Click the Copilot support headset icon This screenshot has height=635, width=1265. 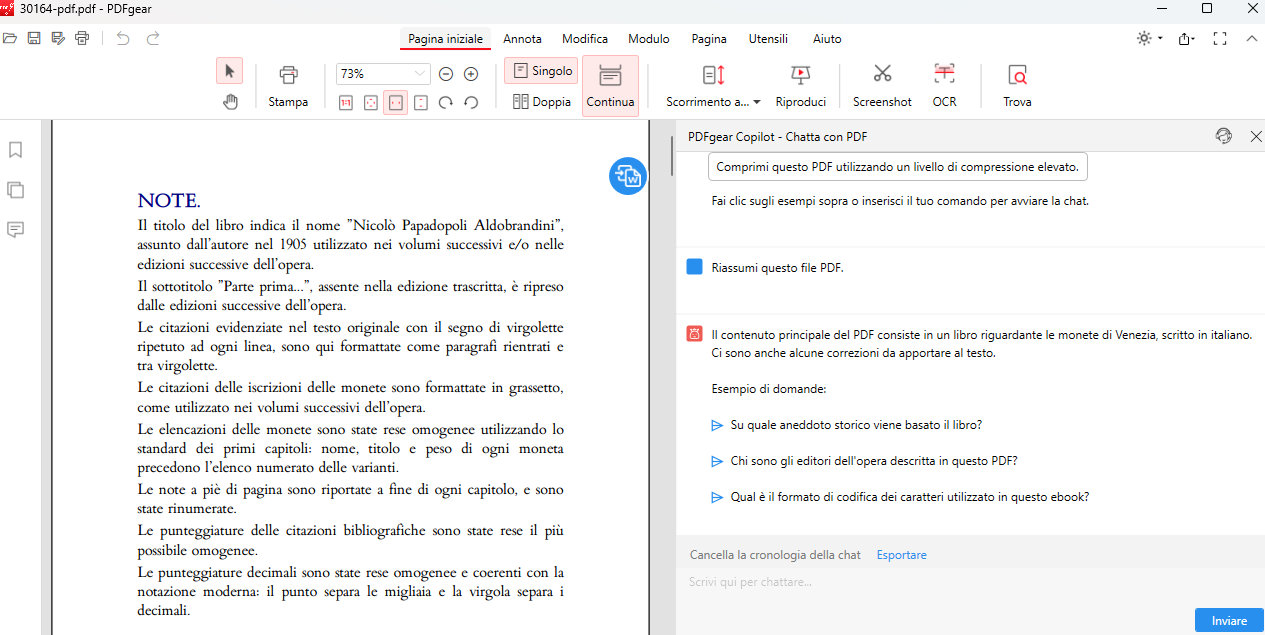pos(1223,136)
